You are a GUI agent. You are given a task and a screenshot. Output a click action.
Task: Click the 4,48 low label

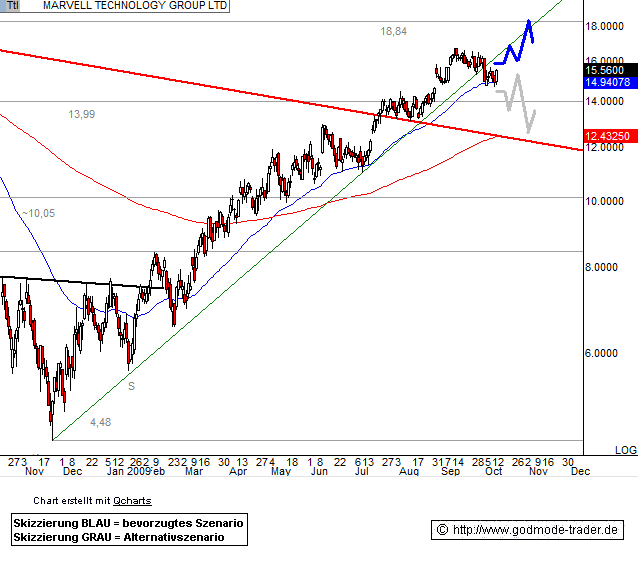[x=101, y=422]
